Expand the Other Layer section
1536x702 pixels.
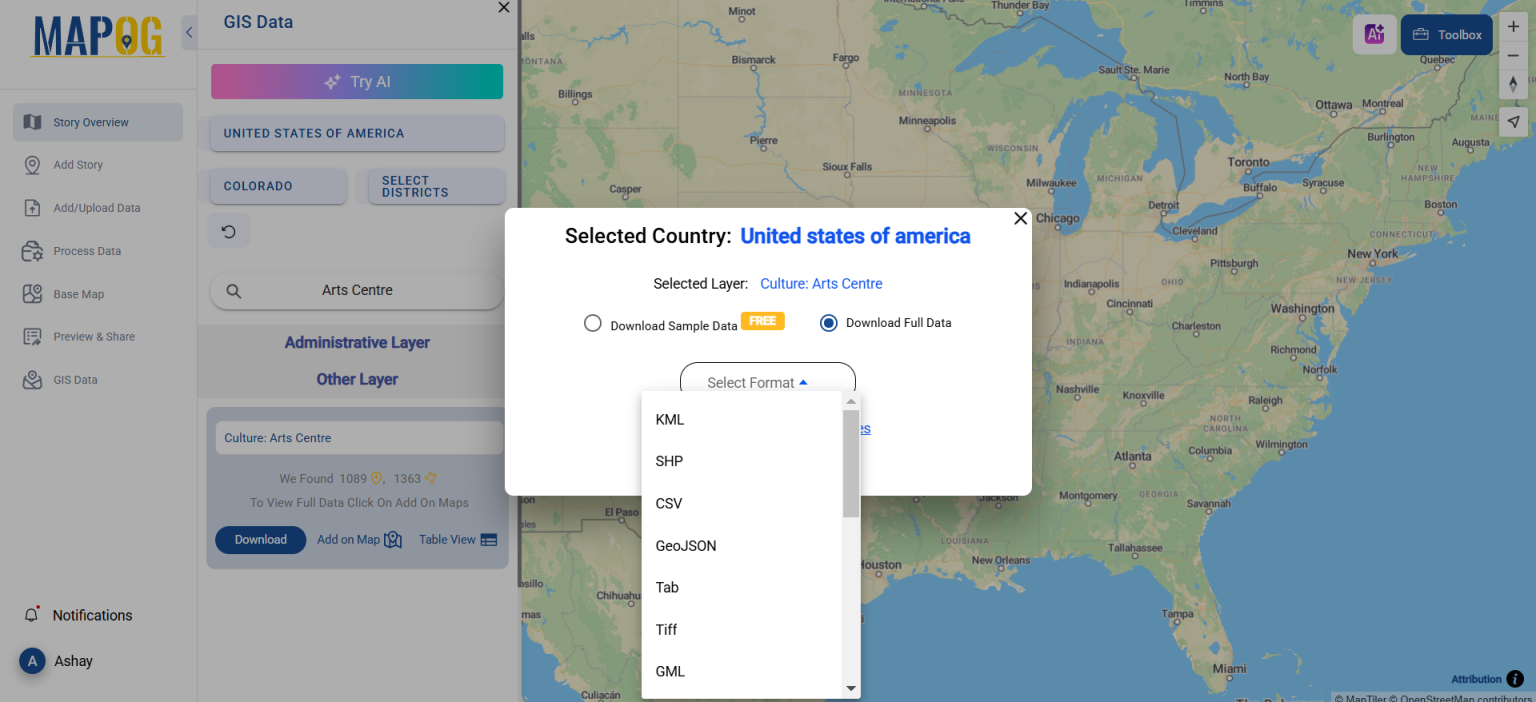pyautogui.click(x=357, y=380)
